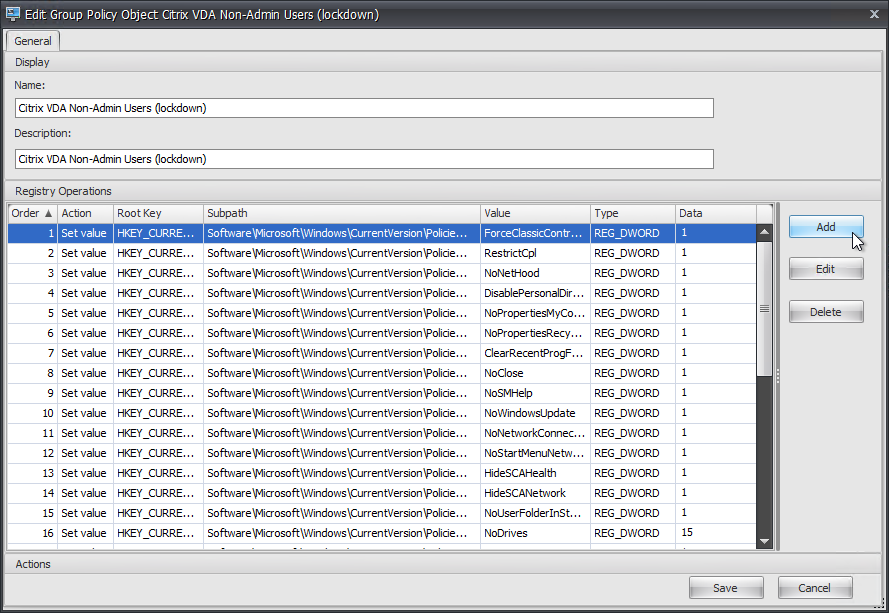Click the Add registry operation button
Screen dimensions: 889x613
pyautogui.click(x=825, y=227)
